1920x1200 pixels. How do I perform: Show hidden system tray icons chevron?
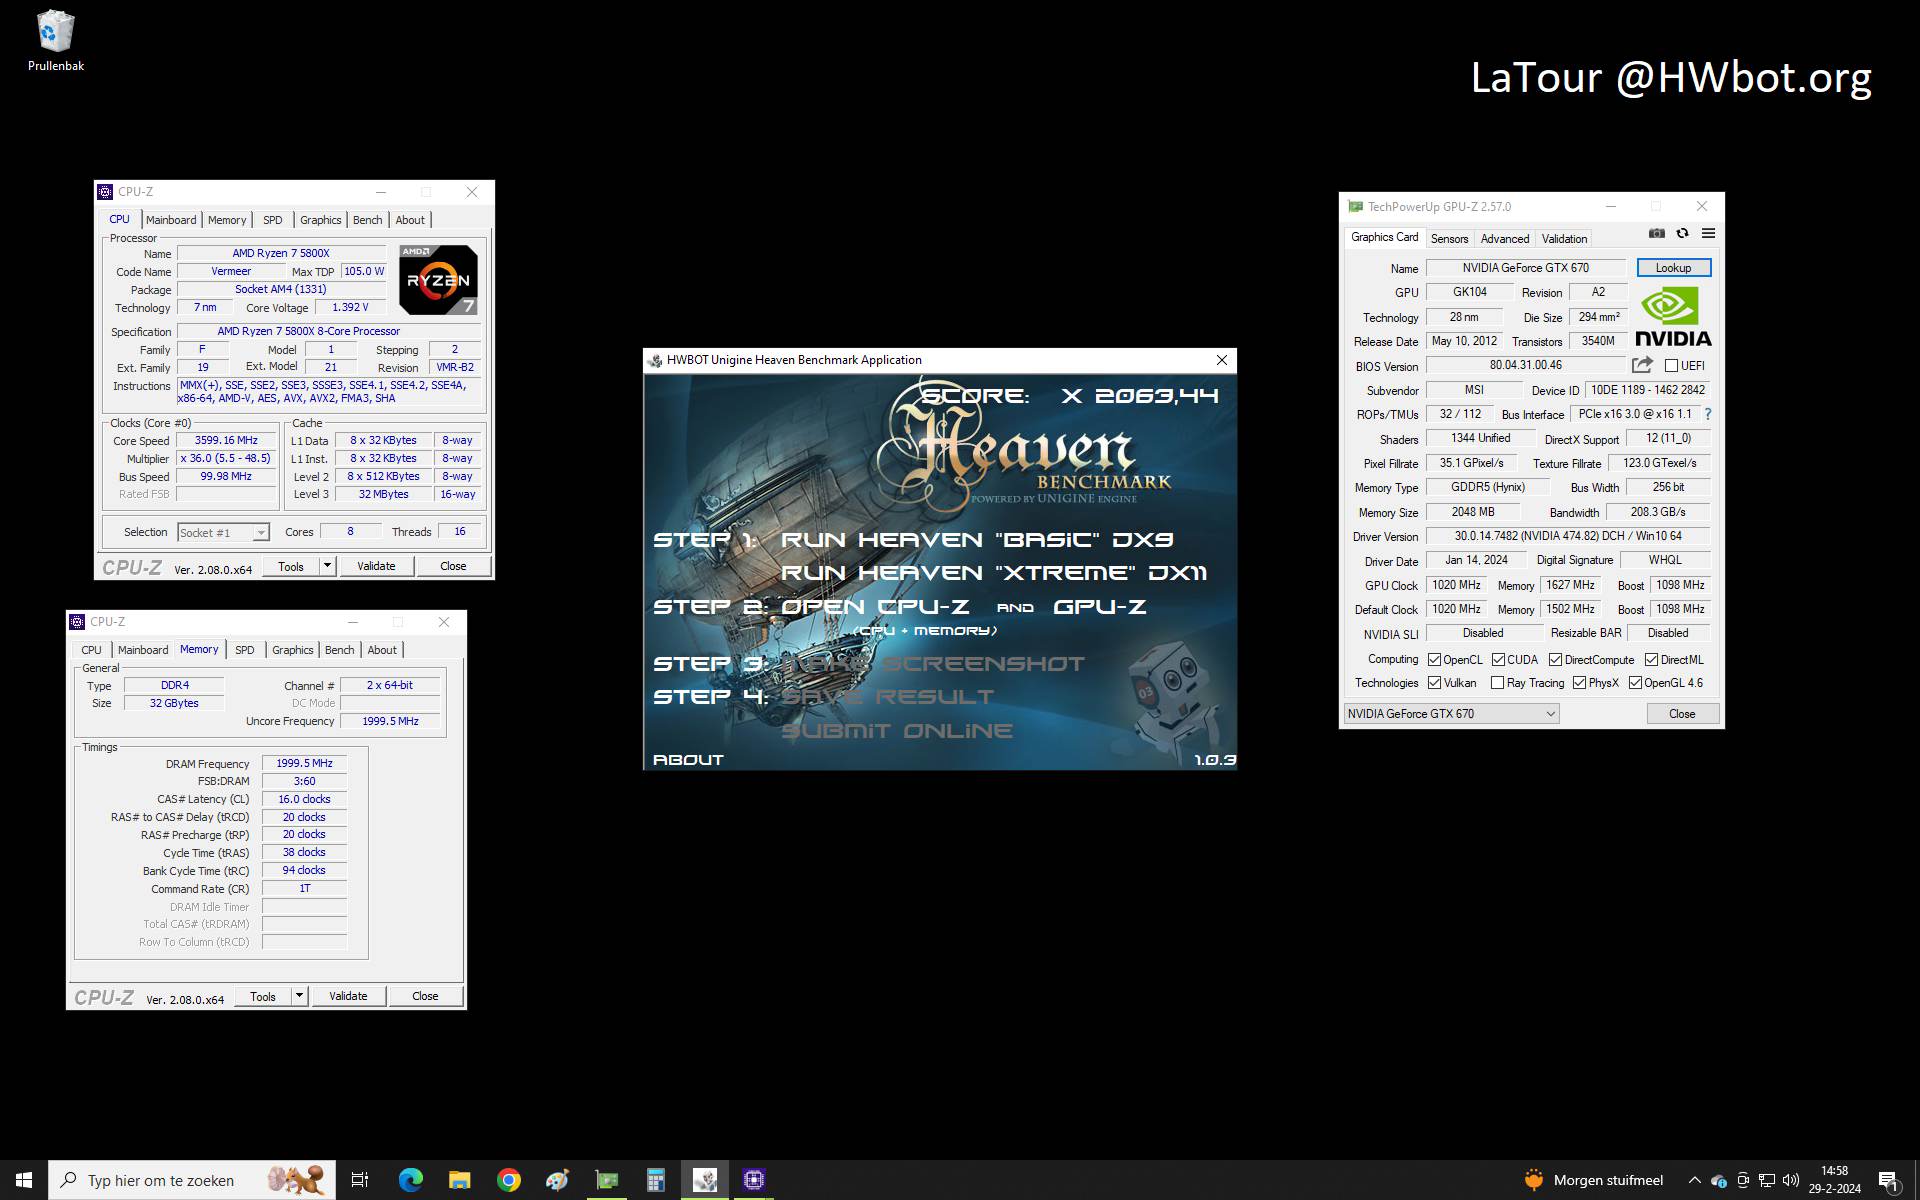tap(1694, 1180)
